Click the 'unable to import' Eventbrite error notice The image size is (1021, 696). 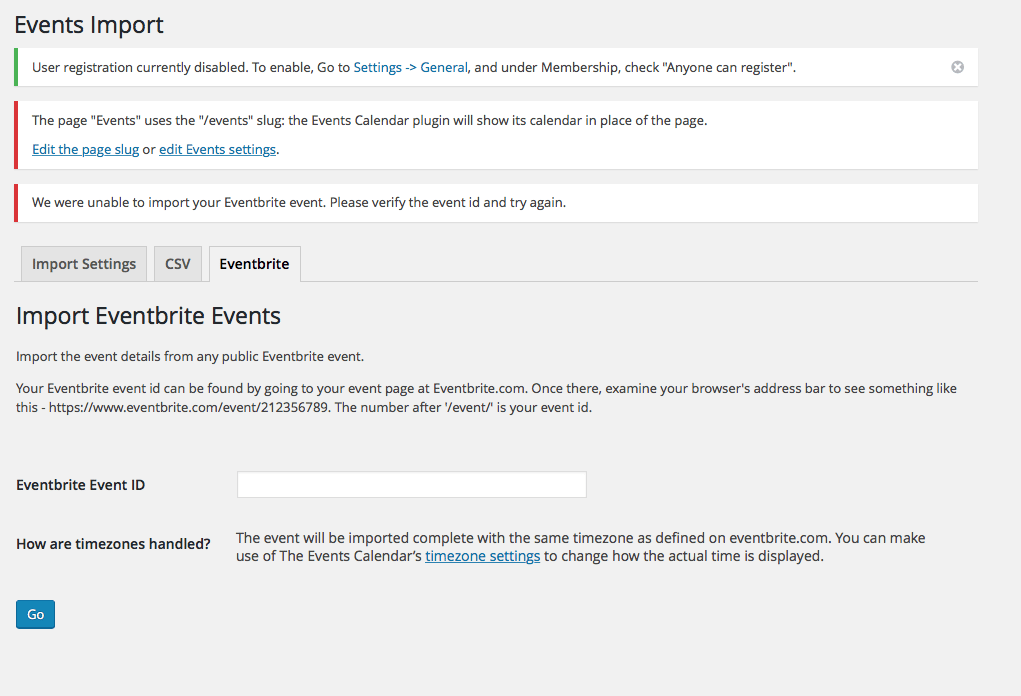299,202
